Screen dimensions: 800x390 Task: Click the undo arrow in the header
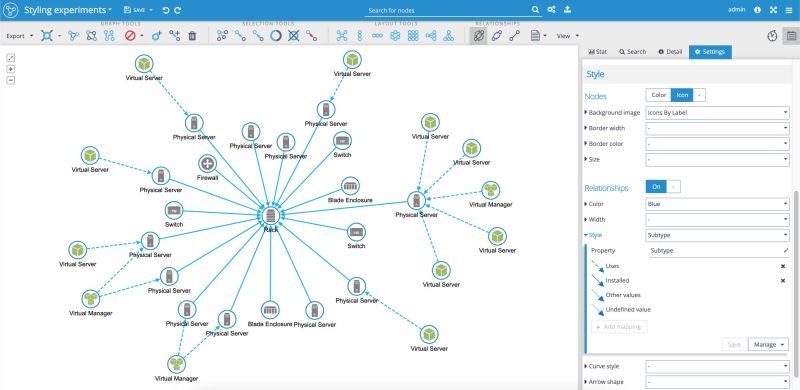coord(165,10)
